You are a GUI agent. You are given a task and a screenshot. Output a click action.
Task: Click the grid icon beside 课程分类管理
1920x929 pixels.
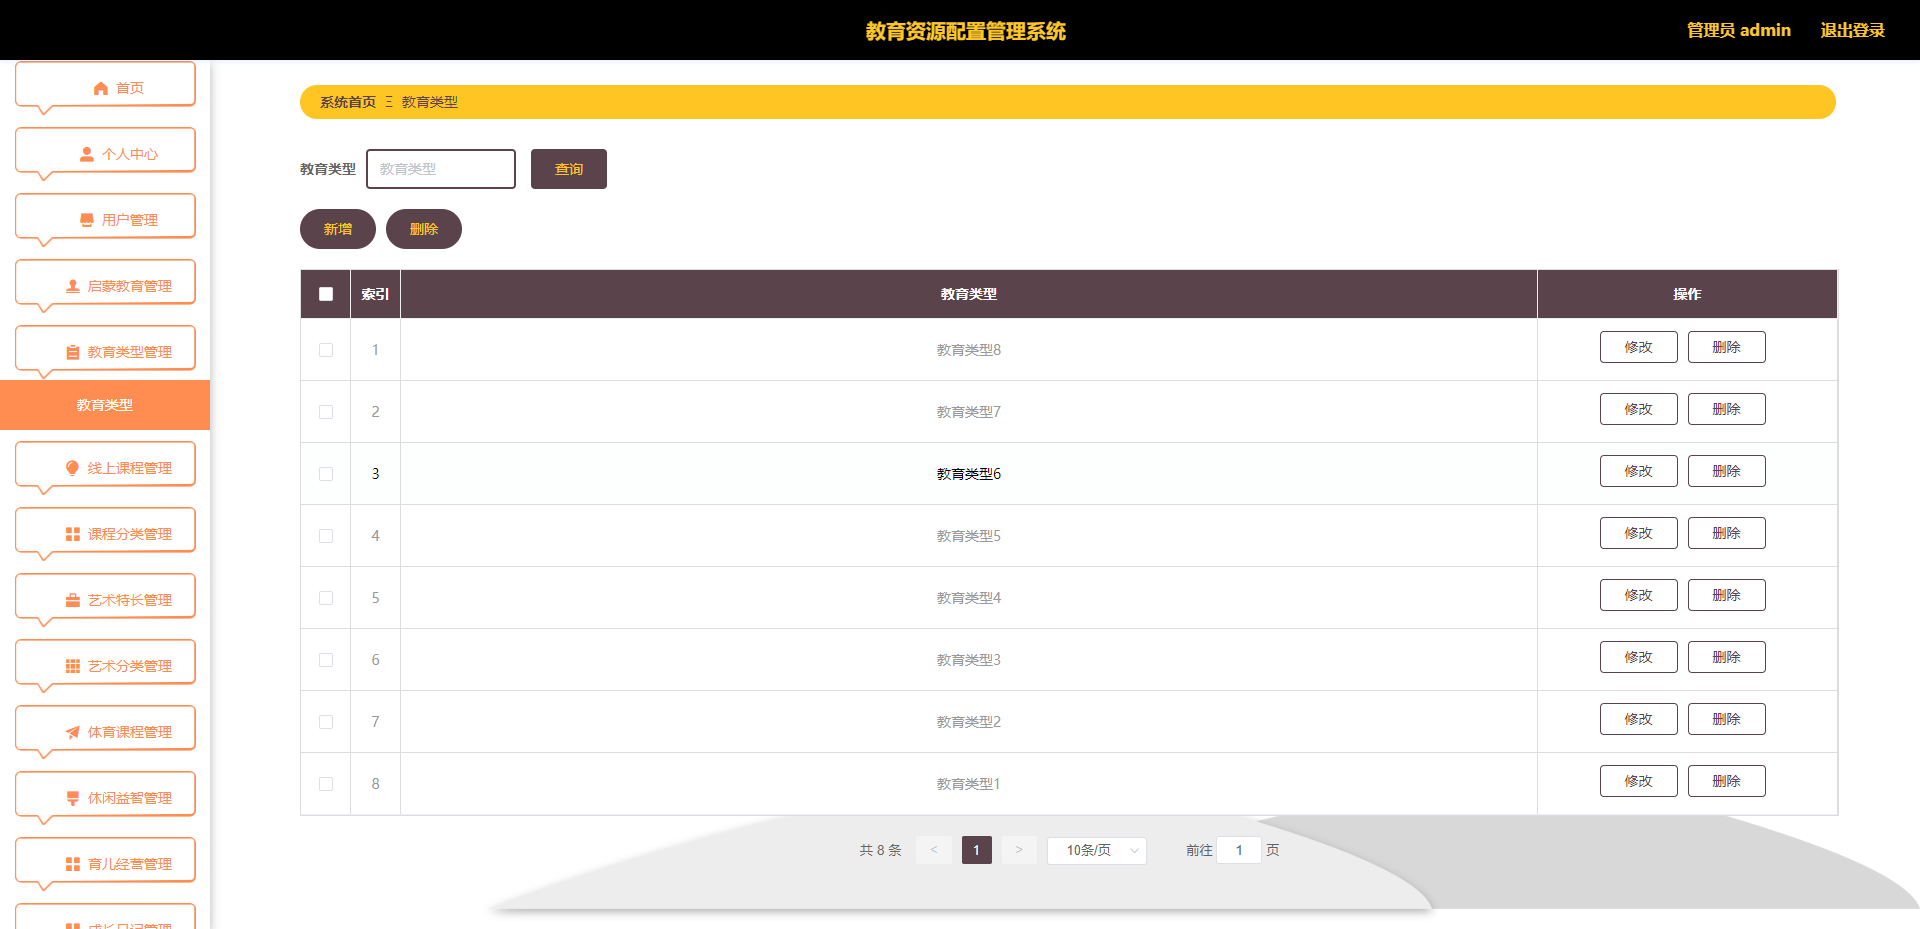pos(73,534)
